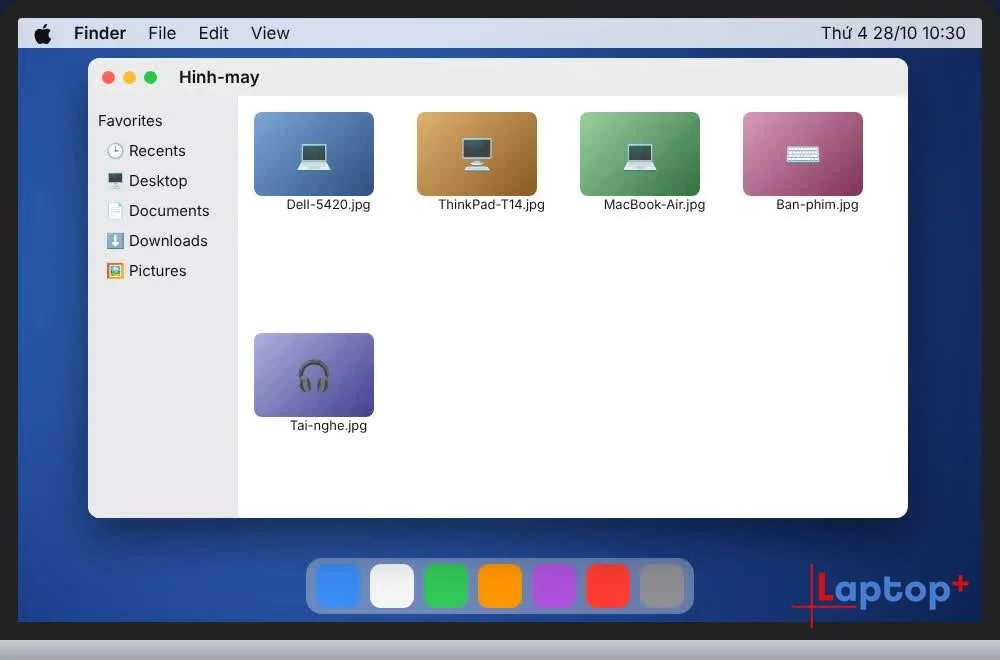The height and width of the screenshot is (660, 1000).
Task: Click the gray dock icon
Action: click(x=662, y=586)
